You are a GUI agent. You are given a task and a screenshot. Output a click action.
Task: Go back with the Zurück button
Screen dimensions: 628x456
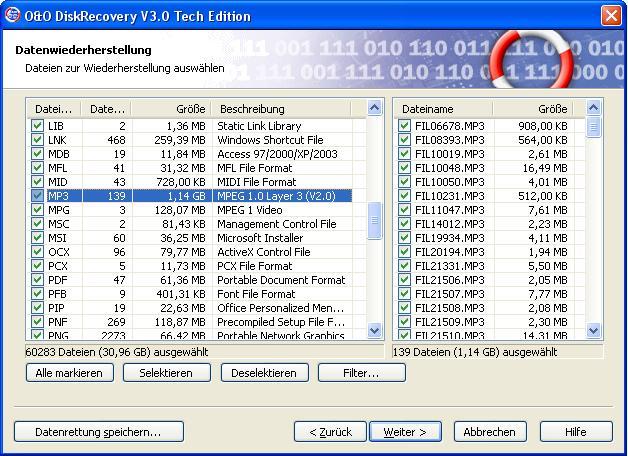tap(330, 432)
